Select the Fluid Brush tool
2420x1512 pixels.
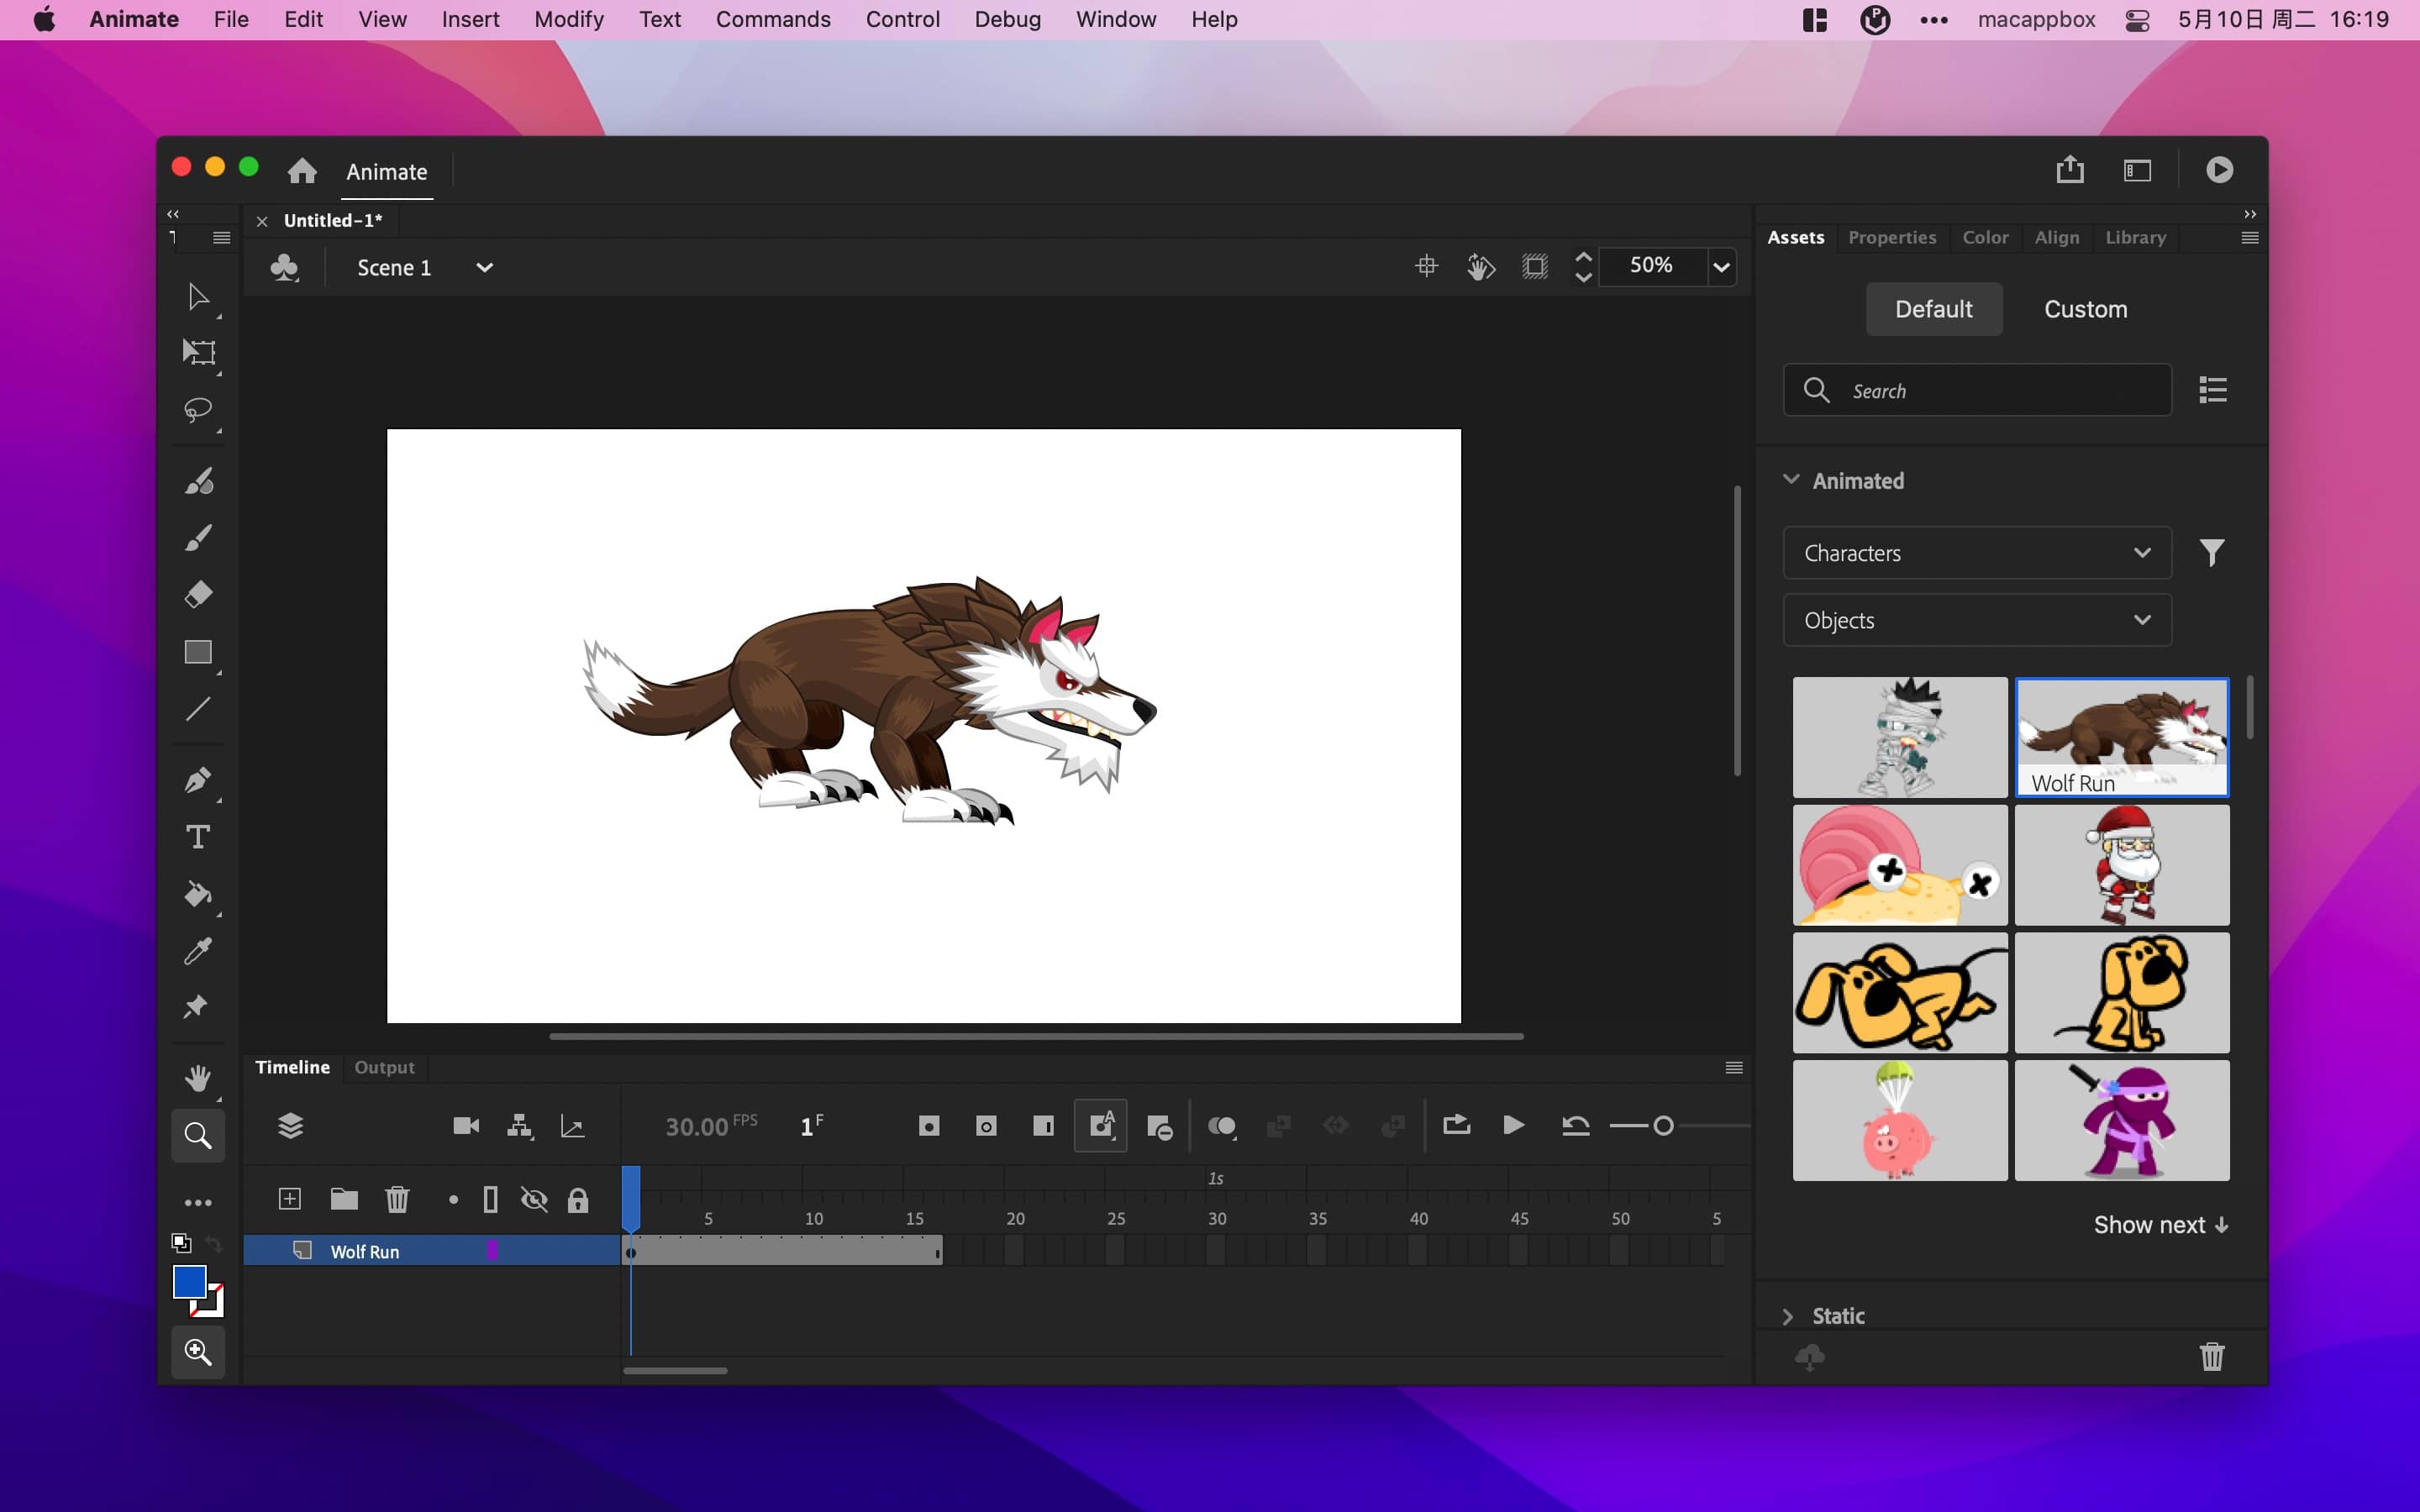pyautogui.click(x=198, y=481)
